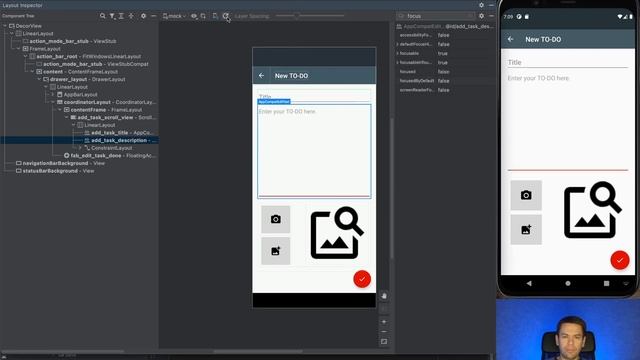Collapse the add_task_scroll_view node arrow

[x=67, y=117]
